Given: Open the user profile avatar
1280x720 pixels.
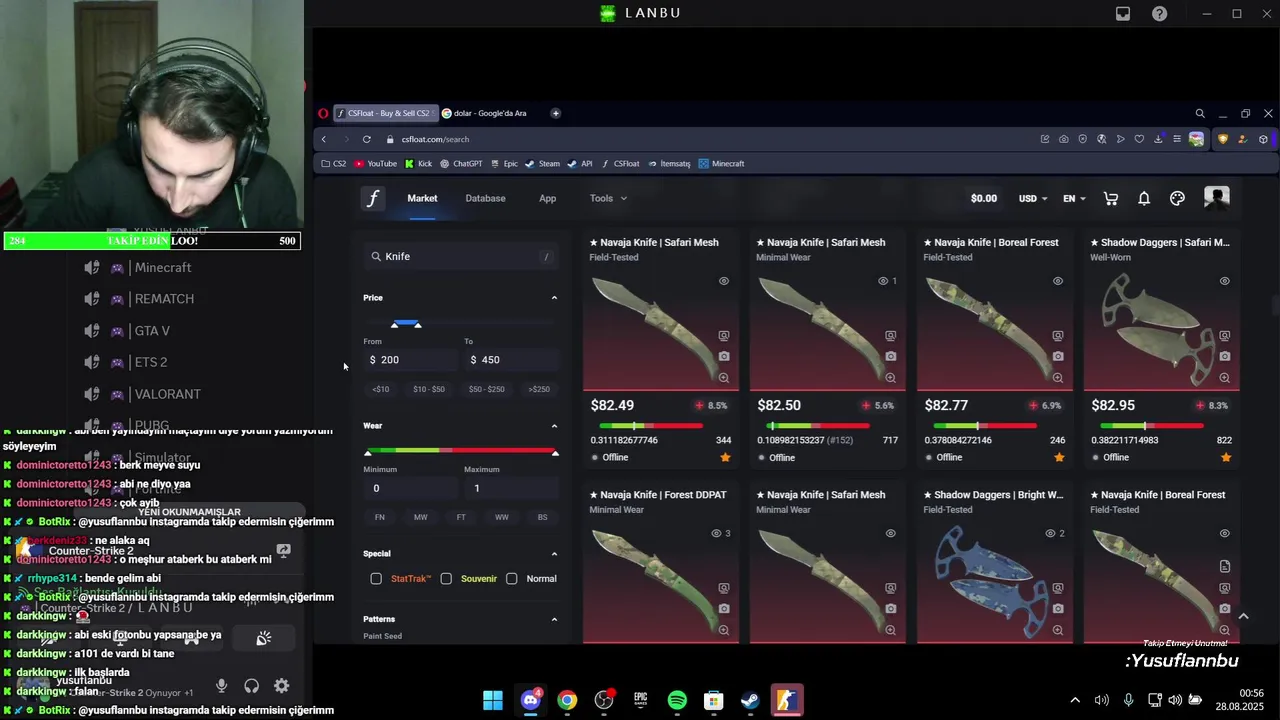Looking at the screenshot, I should point(1216,198).
